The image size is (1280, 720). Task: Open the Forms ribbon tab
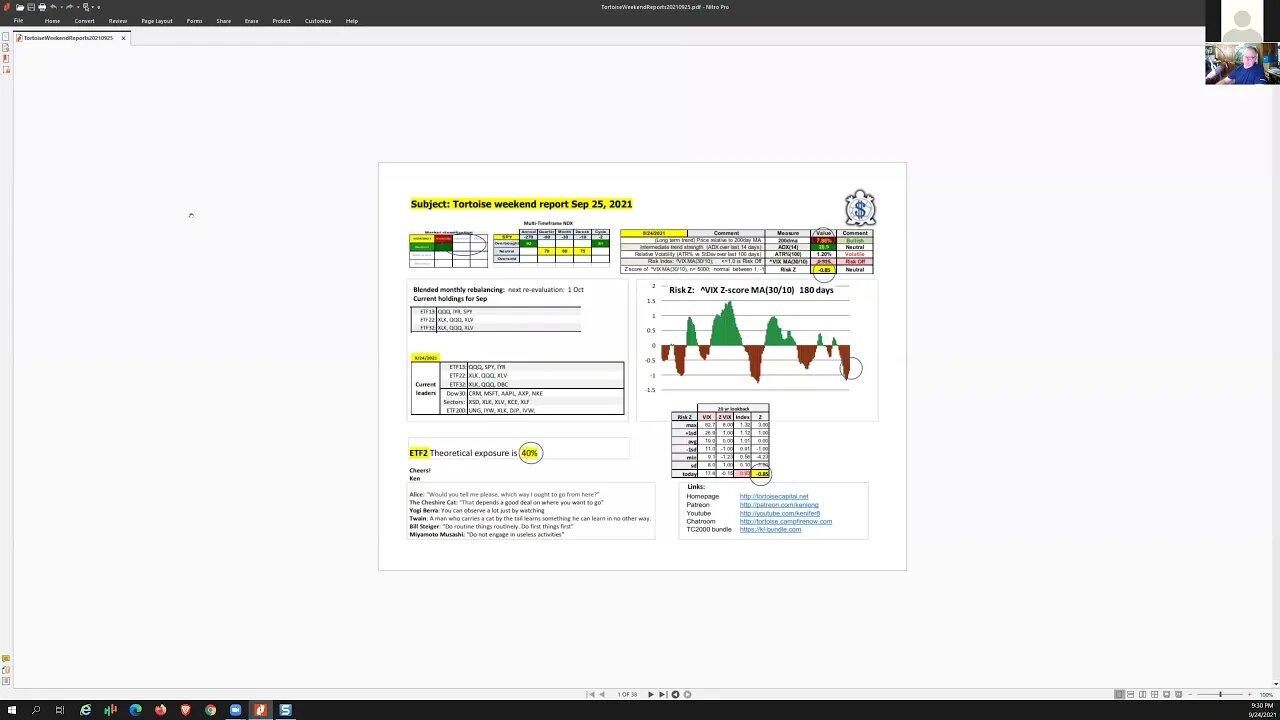tap(194, 21)
